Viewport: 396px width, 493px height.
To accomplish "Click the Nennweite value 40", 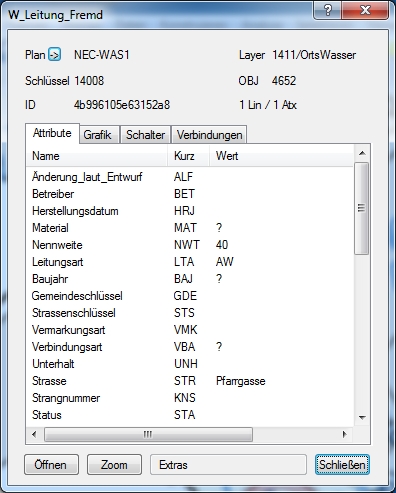I will point(222,245).
